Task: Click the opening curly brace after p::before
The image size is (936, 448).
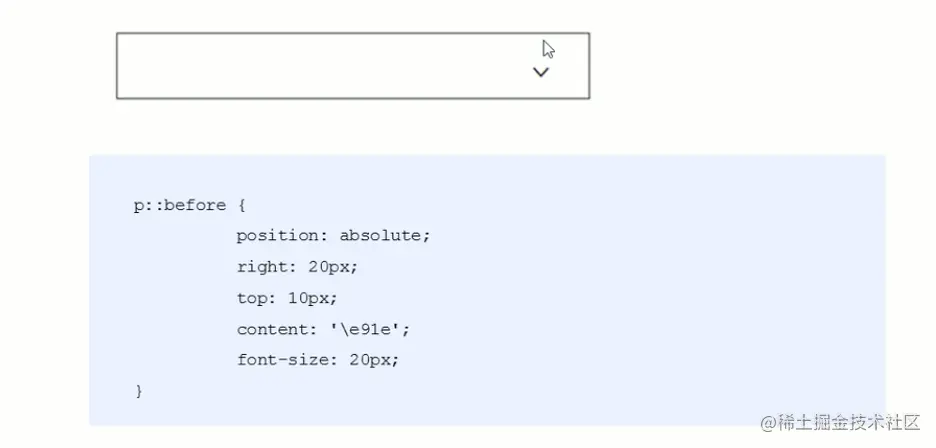Action: (241, 206)
